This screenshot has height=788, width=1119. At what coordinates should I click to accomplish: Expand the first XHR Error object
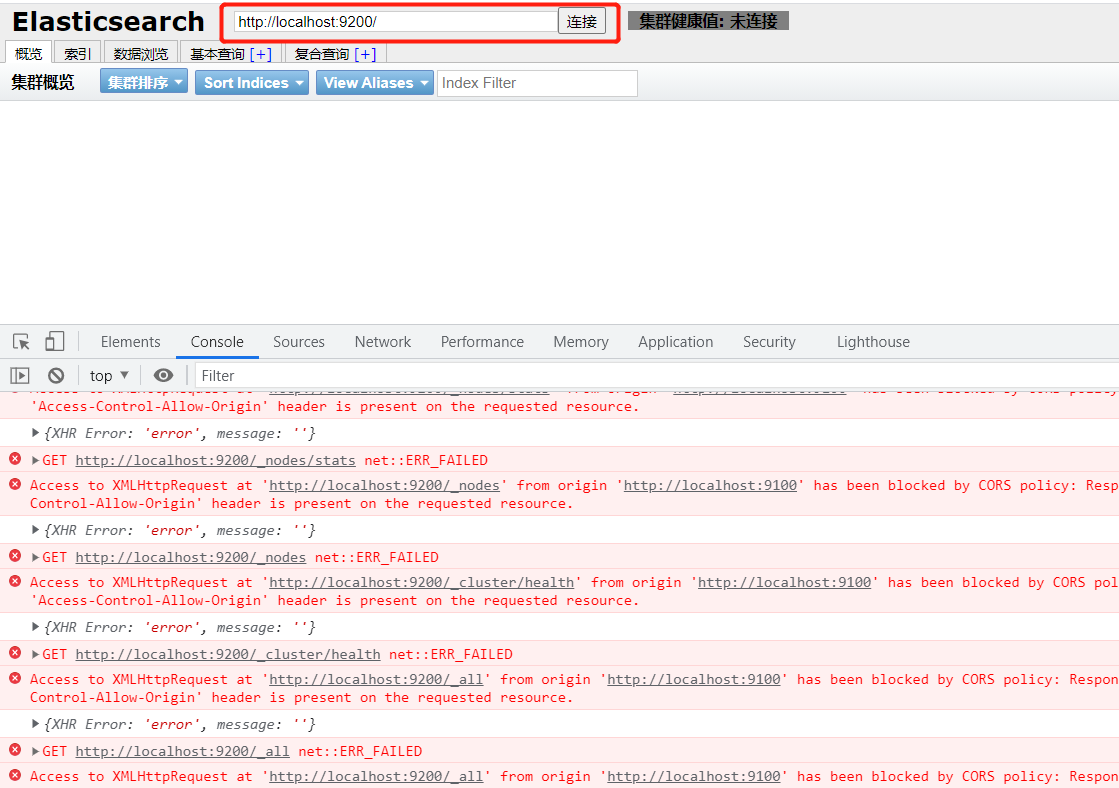pos(36,433)
